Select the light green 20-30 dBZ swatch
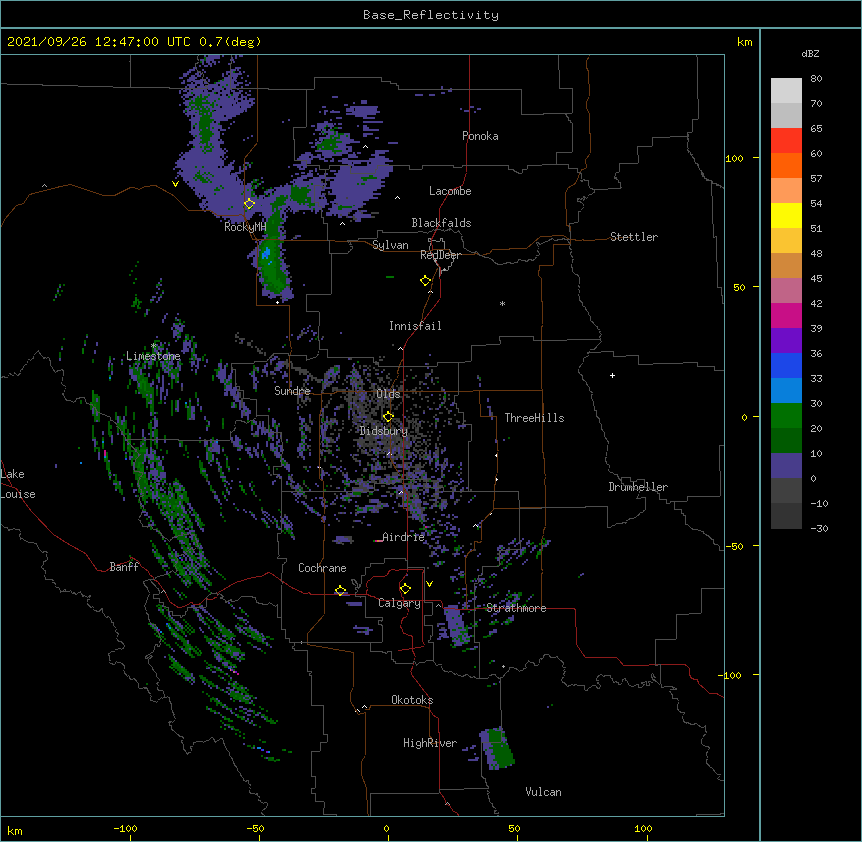This screenshot has width=862, height=842. 786,416
